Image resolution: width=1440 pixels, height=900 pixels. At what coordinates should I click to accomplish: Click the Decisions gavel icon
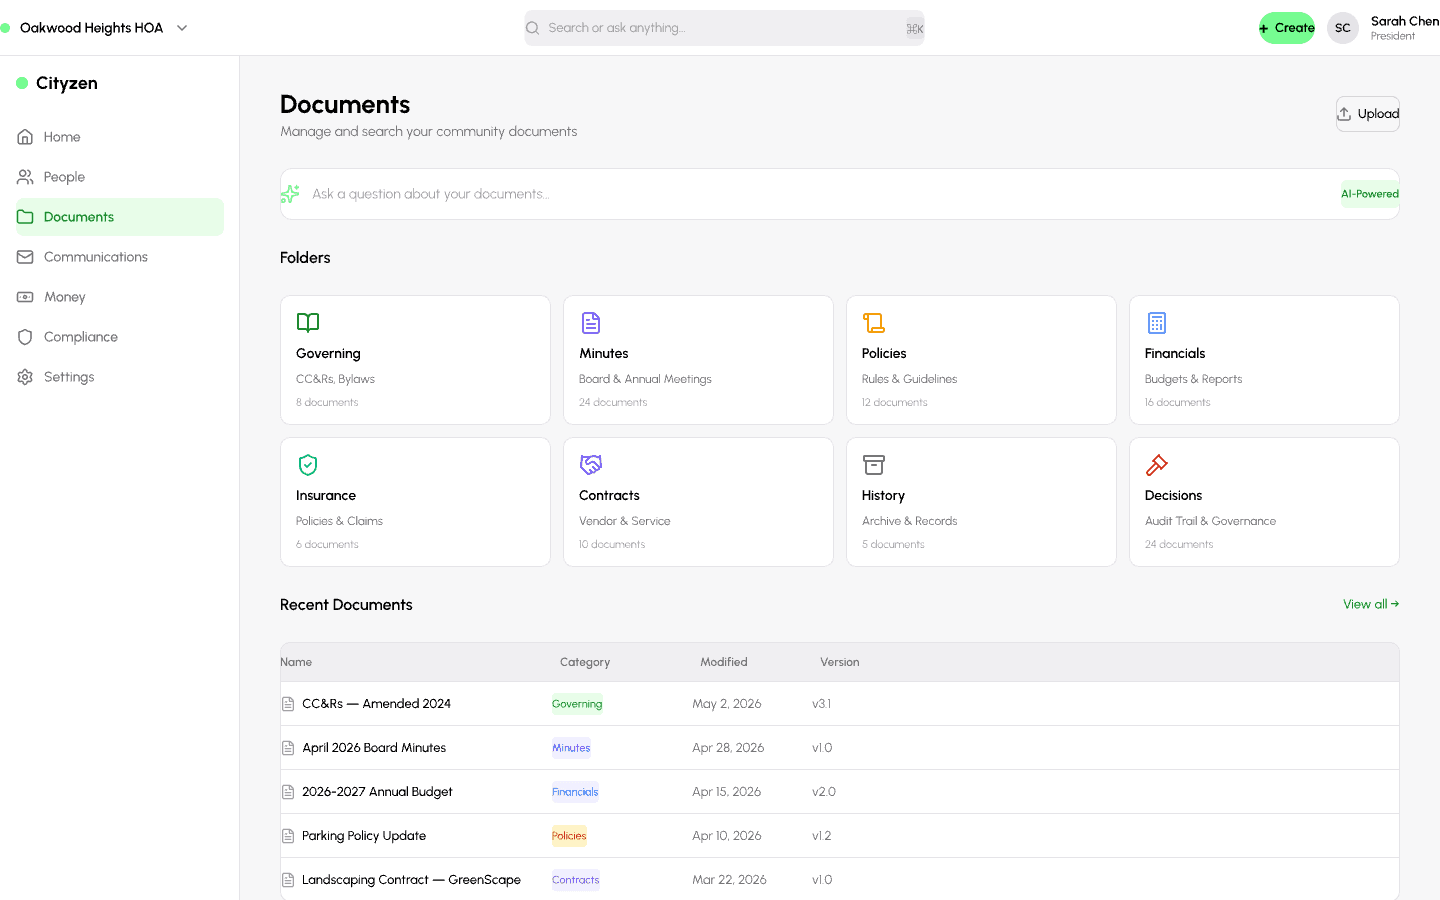[x=1157, y=464]
